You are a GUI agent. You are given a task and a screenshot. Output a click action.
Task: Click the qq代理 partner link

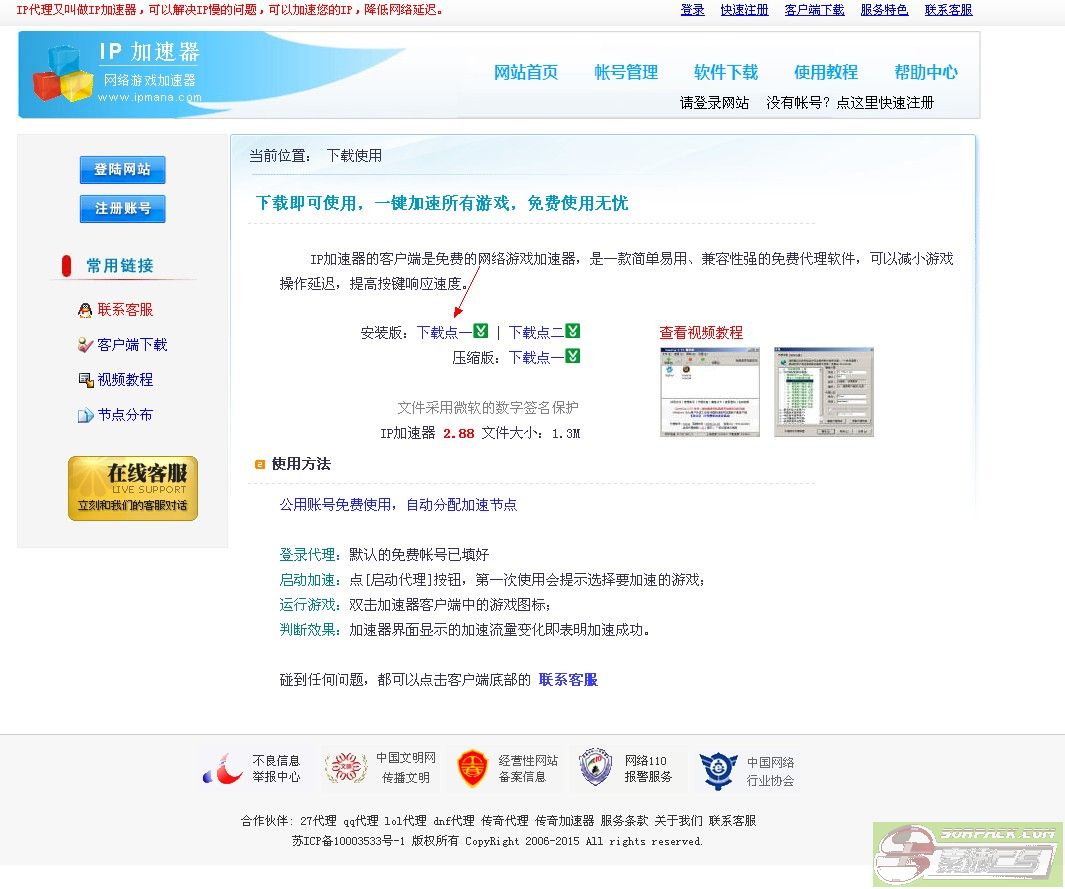coord(361,821)
